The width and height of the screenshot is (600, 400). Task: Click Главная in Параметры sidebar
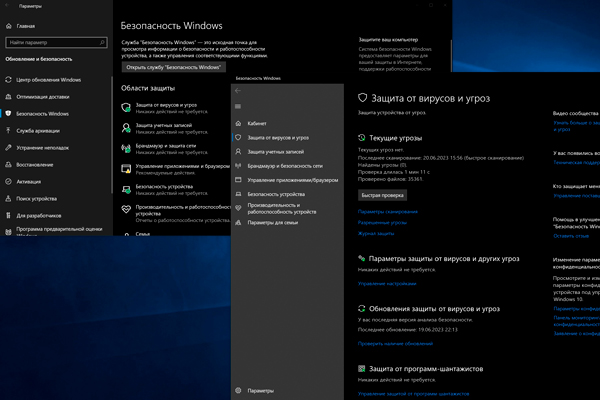(26, 26)
